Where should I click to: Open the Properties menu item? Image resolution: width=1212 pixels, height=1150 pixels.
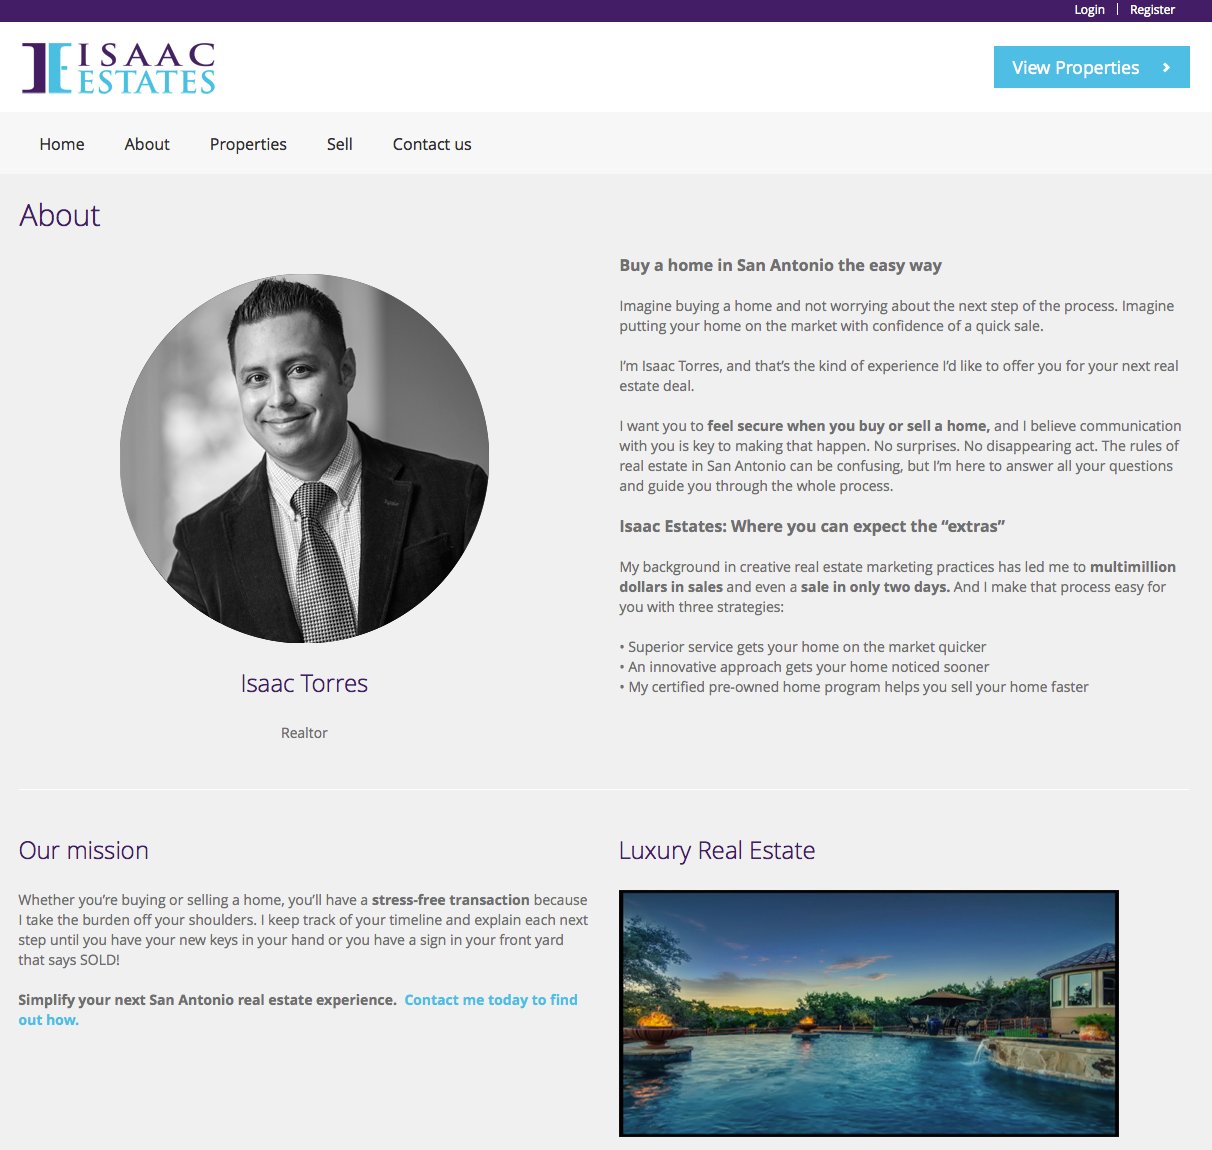click(248, 144)
